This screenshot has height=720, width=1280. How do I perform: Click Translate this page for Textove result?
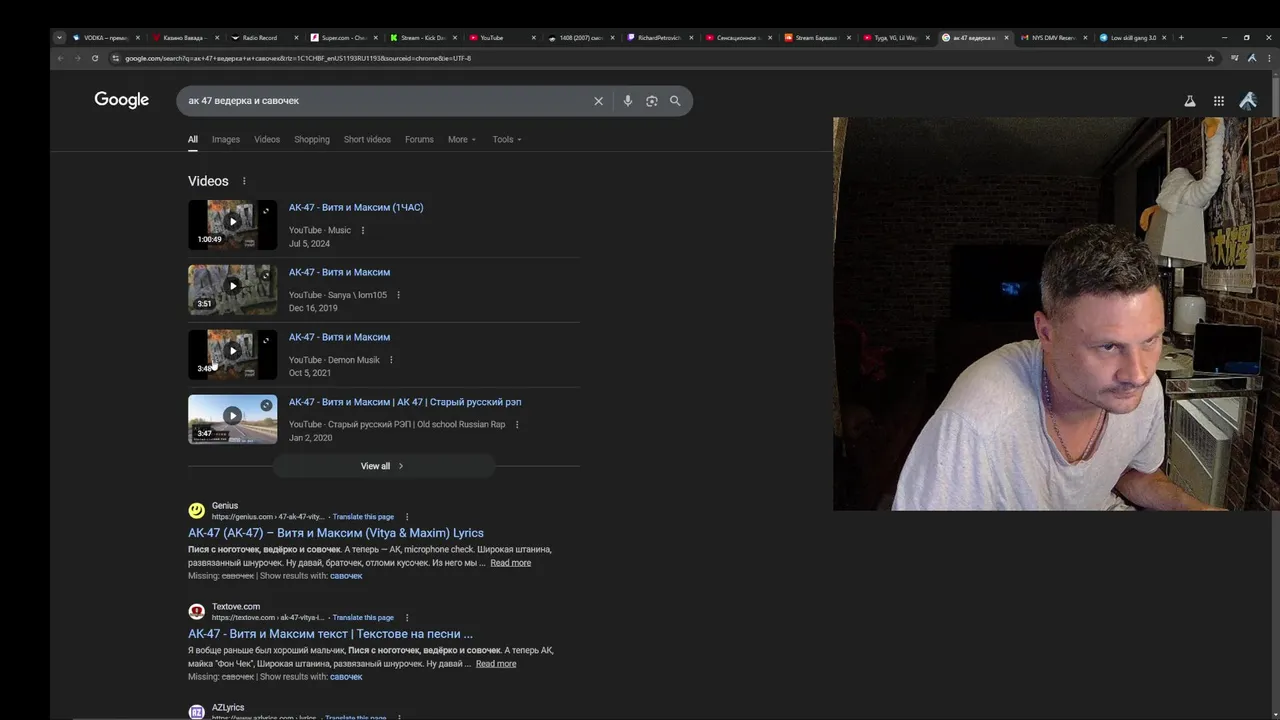[363, 618]
